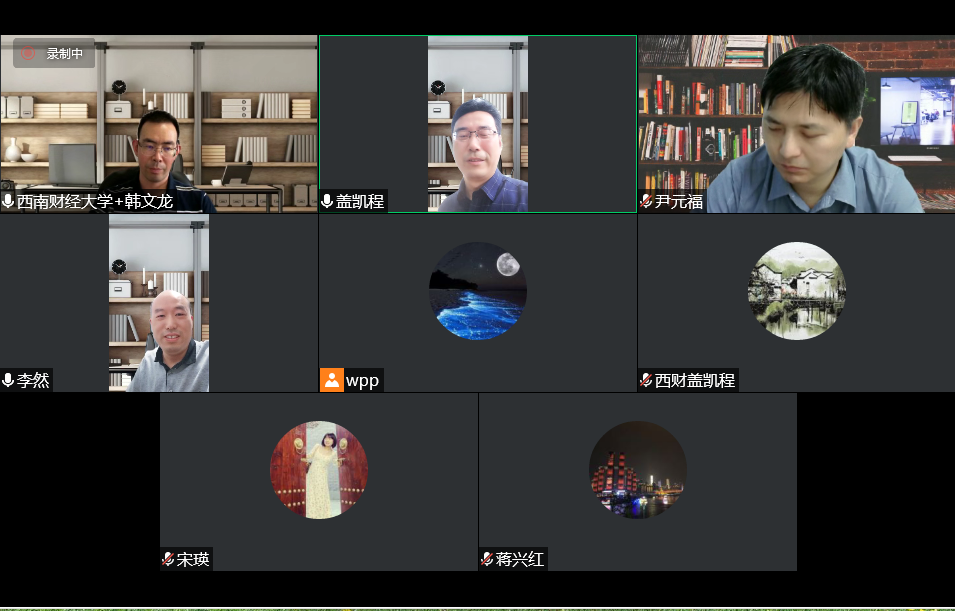Image resolution: width=955 pixels, height=611 pixels.
Task: Click the wpp participant name label
Action: pos(362,380)
